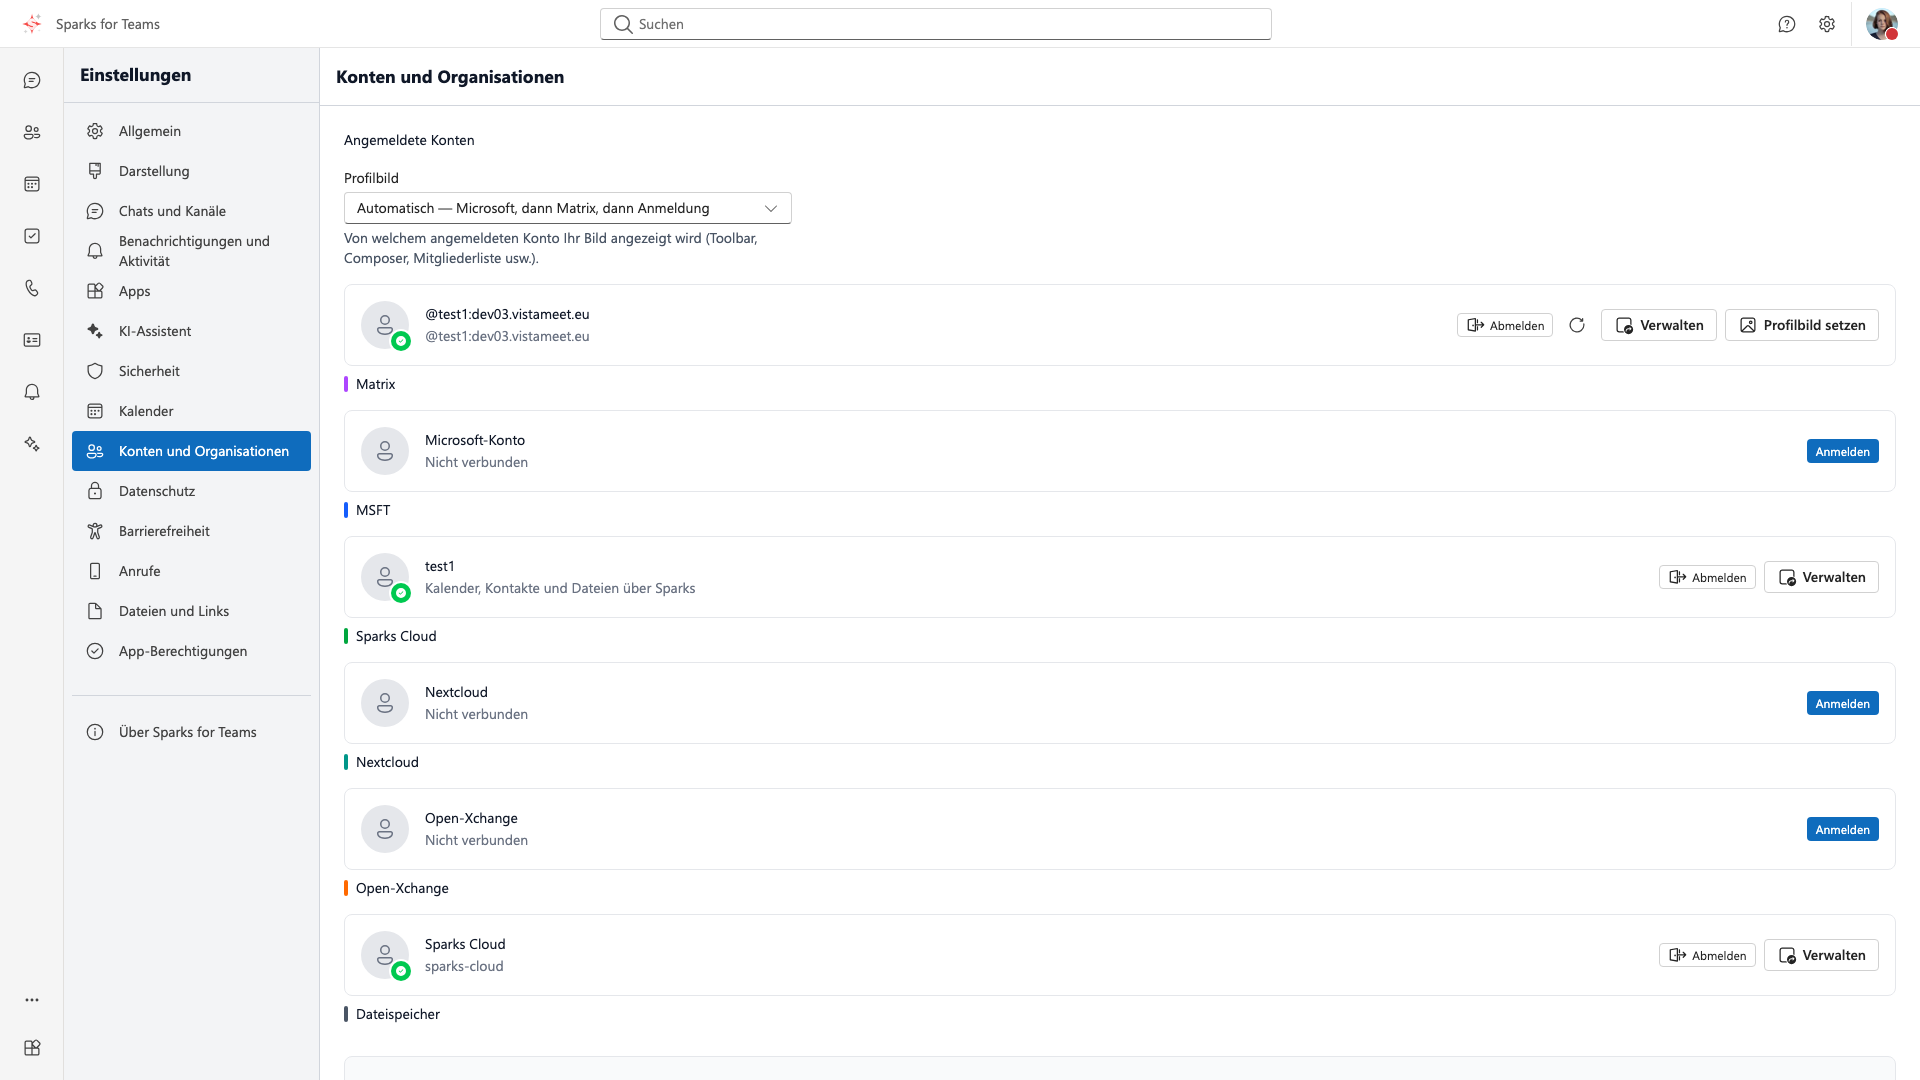Open Kalender settings
Viewport: 1920px width, 1080px height.
point(191,411)
